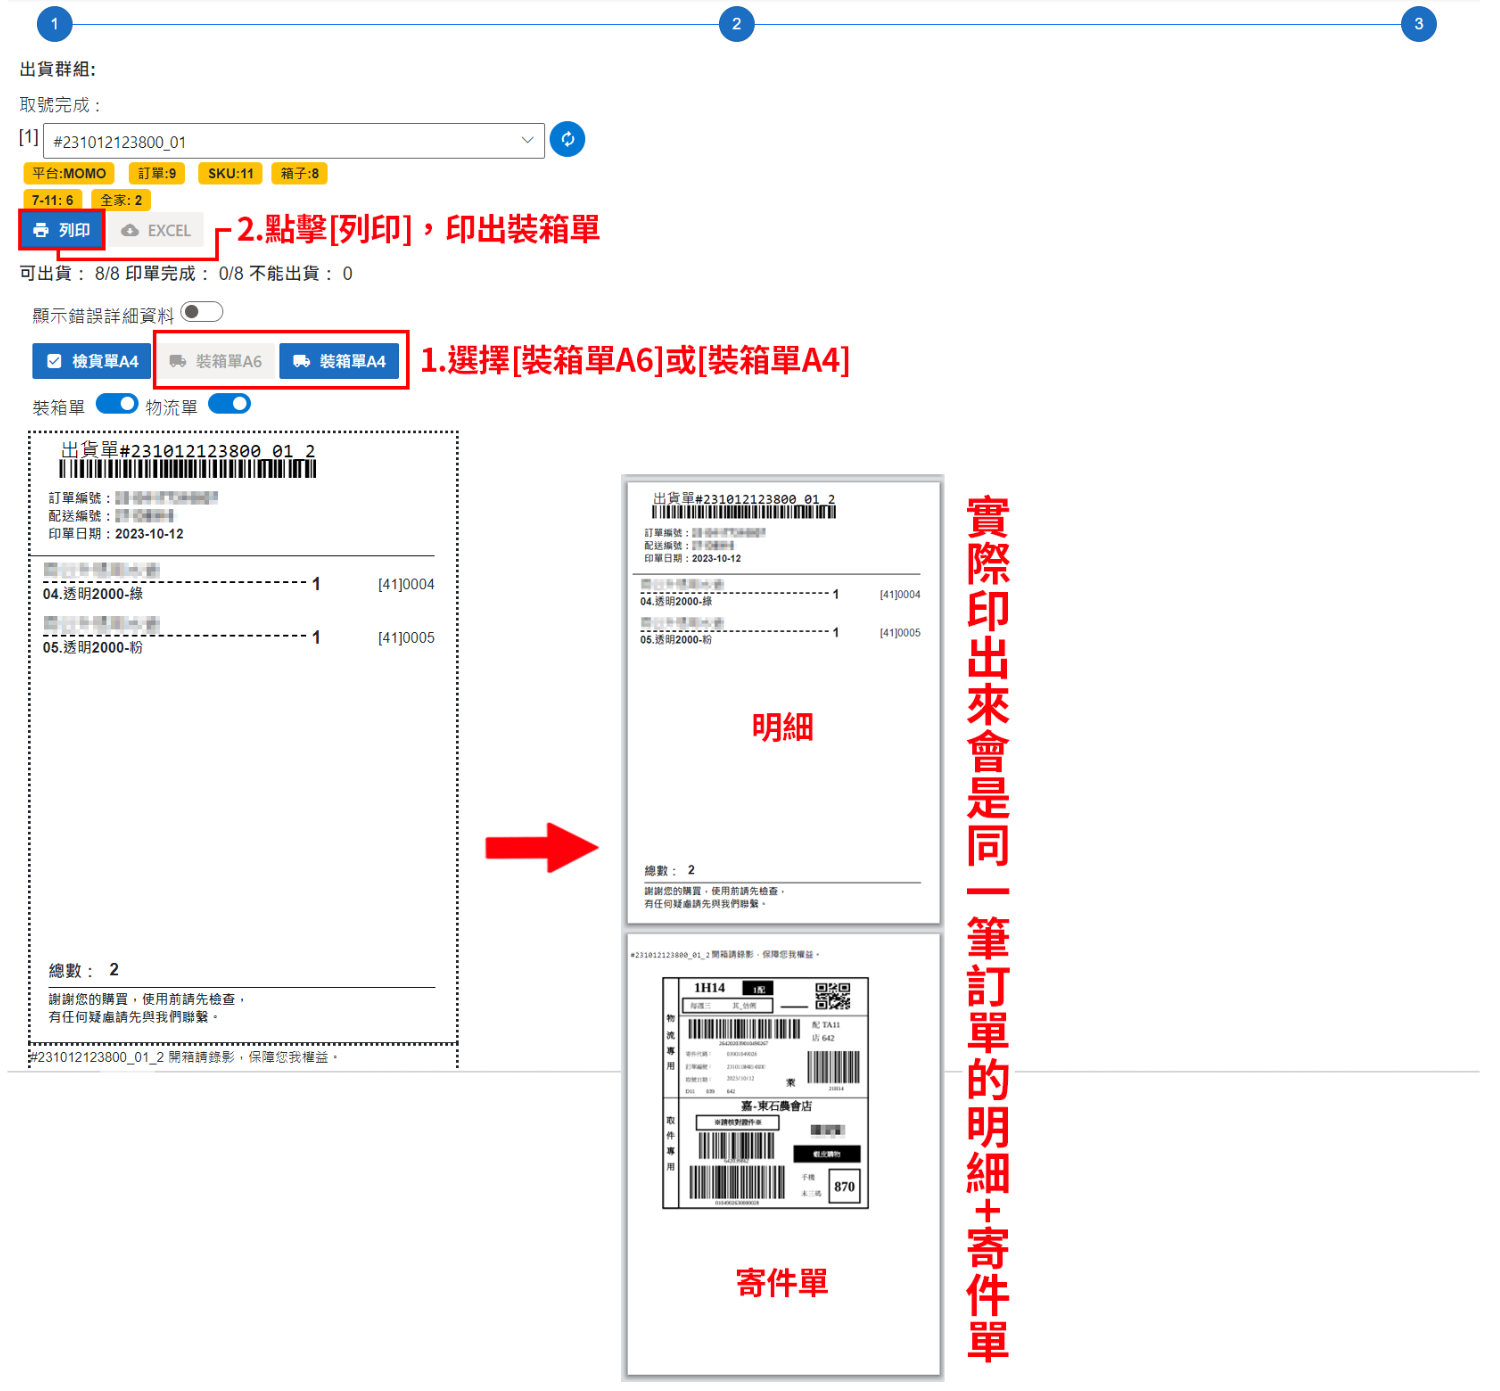Click the 訂單:9 badge
Image resolution: width=1500 pixels, height=1391 pixels.
(x=157, y=173)
